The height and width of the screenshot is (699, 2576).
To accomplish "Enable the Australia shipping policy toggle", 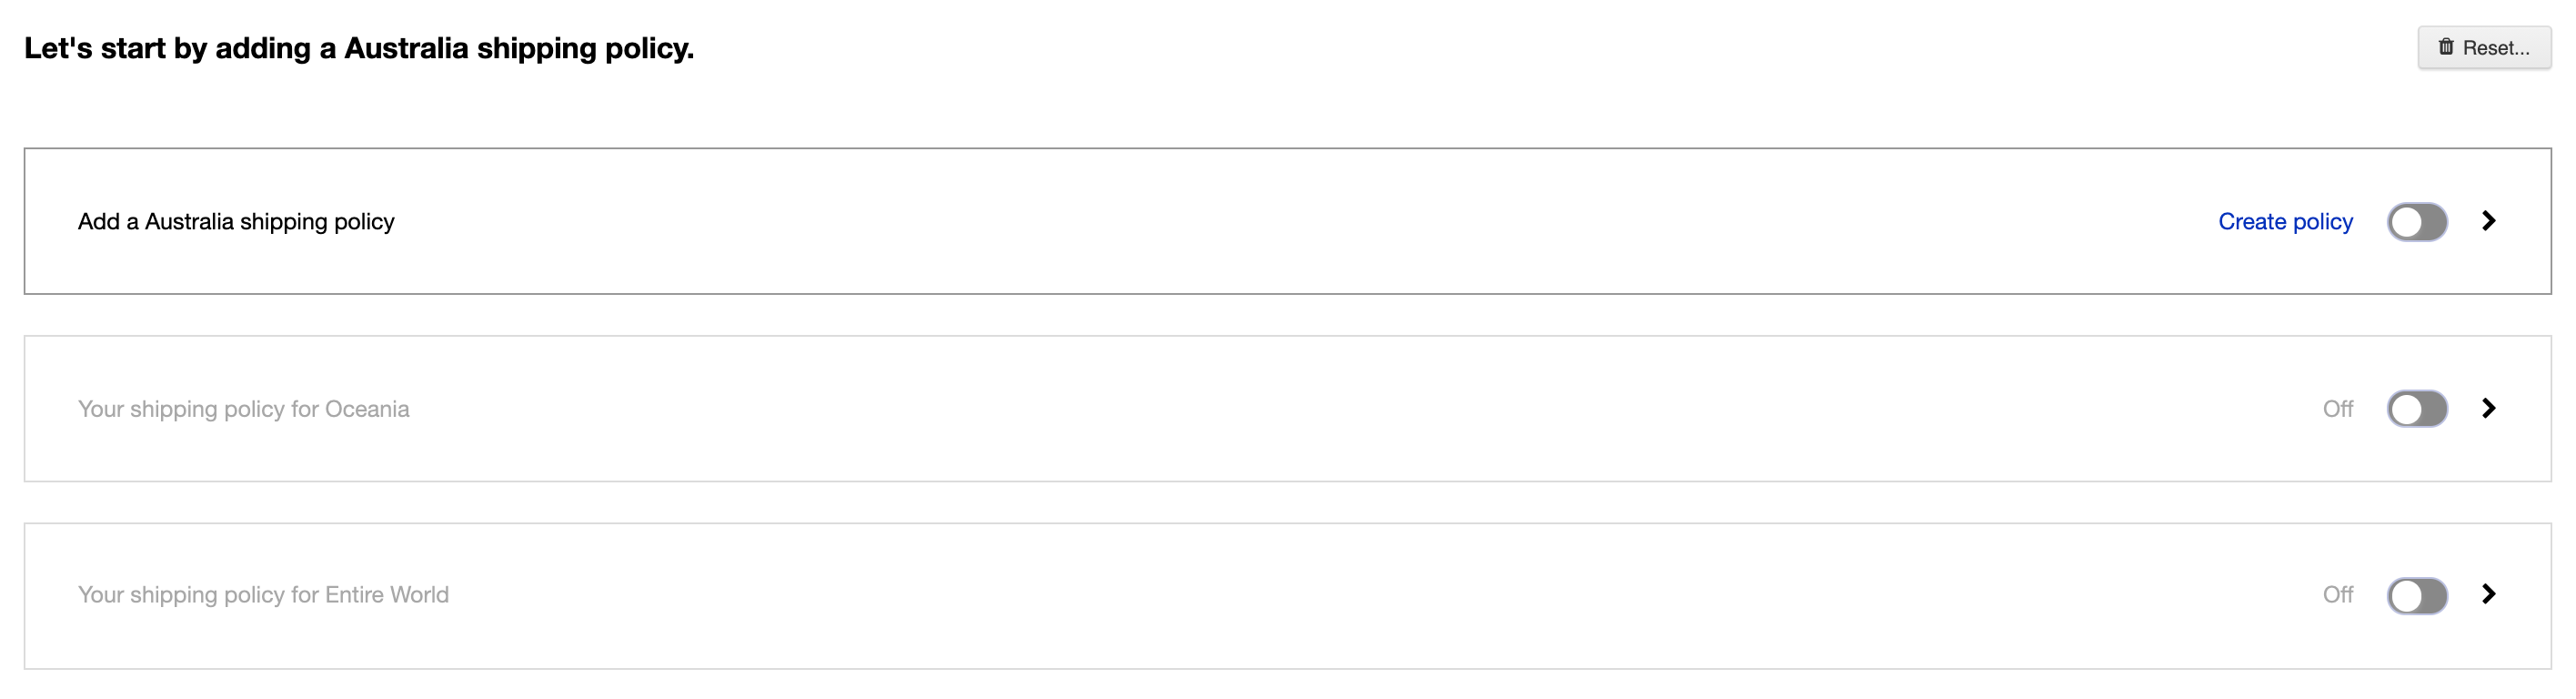I will click(2417, 222).
